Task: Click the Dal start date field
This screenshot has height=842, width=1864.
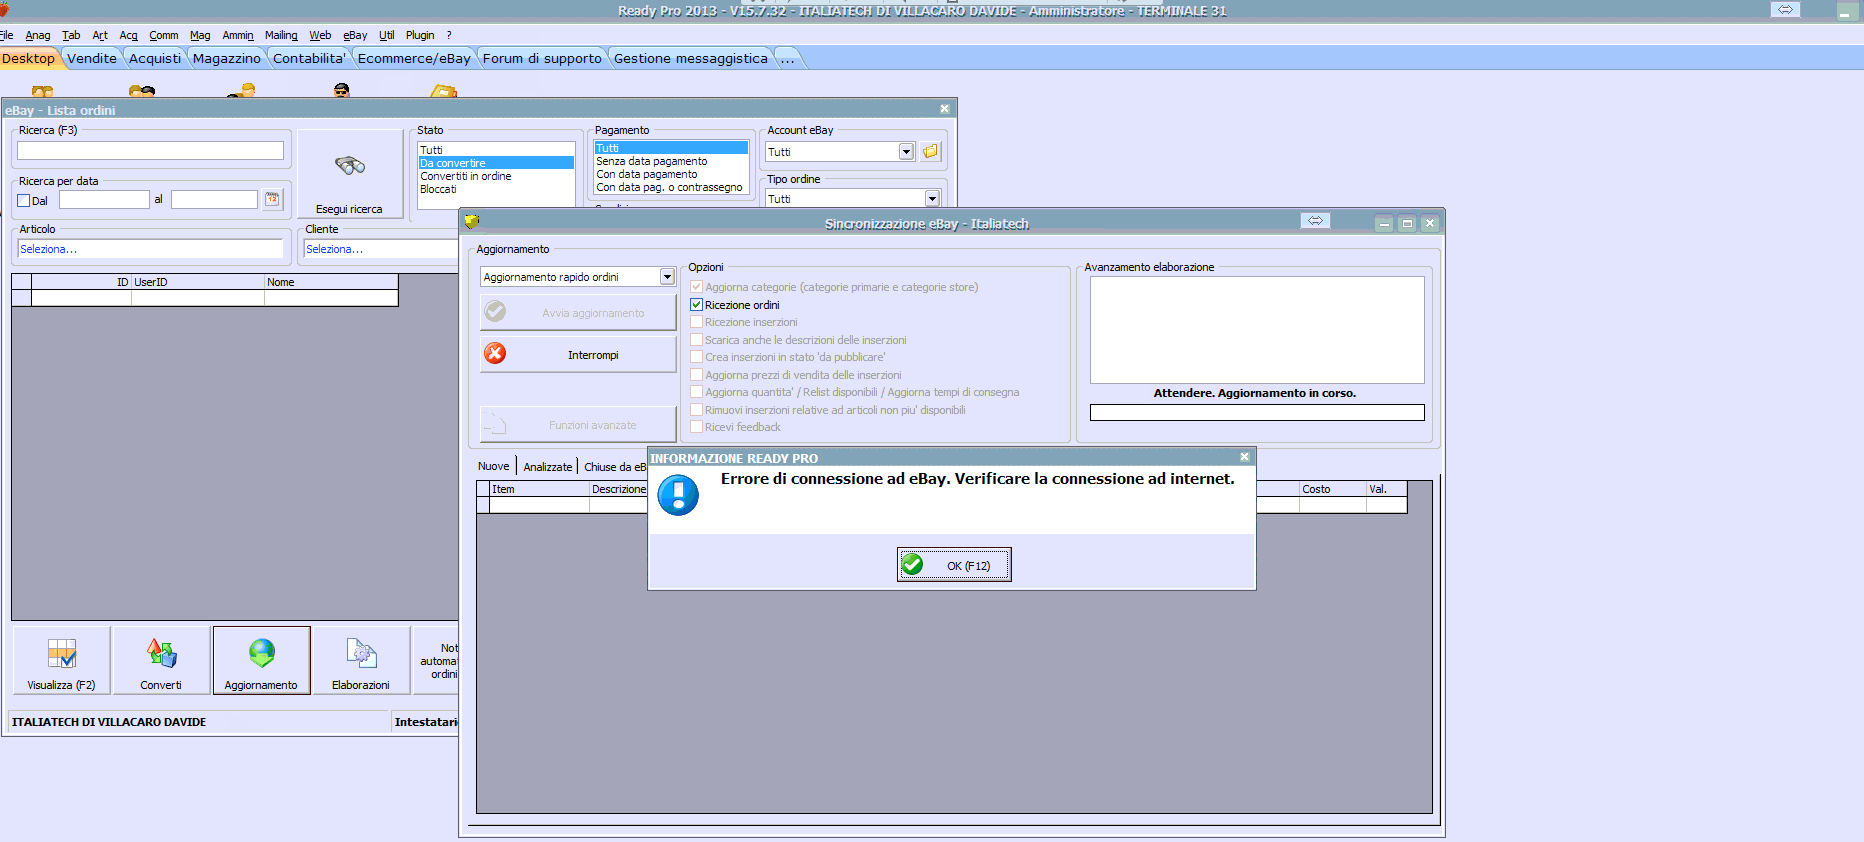Action: (x=104, y=199)
